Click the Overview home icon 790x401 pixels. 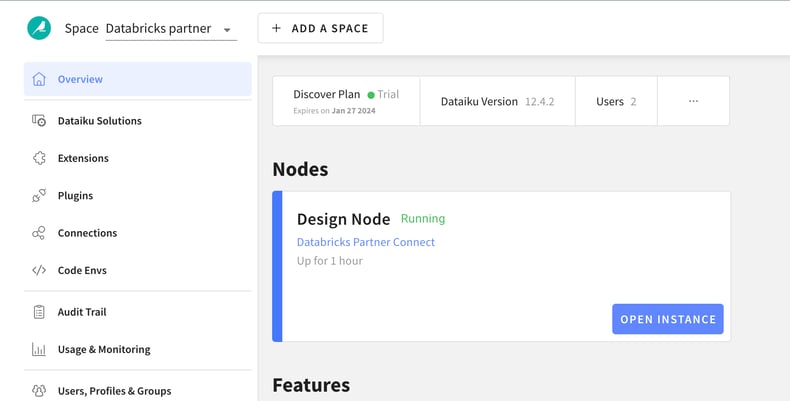click(39, 79)
